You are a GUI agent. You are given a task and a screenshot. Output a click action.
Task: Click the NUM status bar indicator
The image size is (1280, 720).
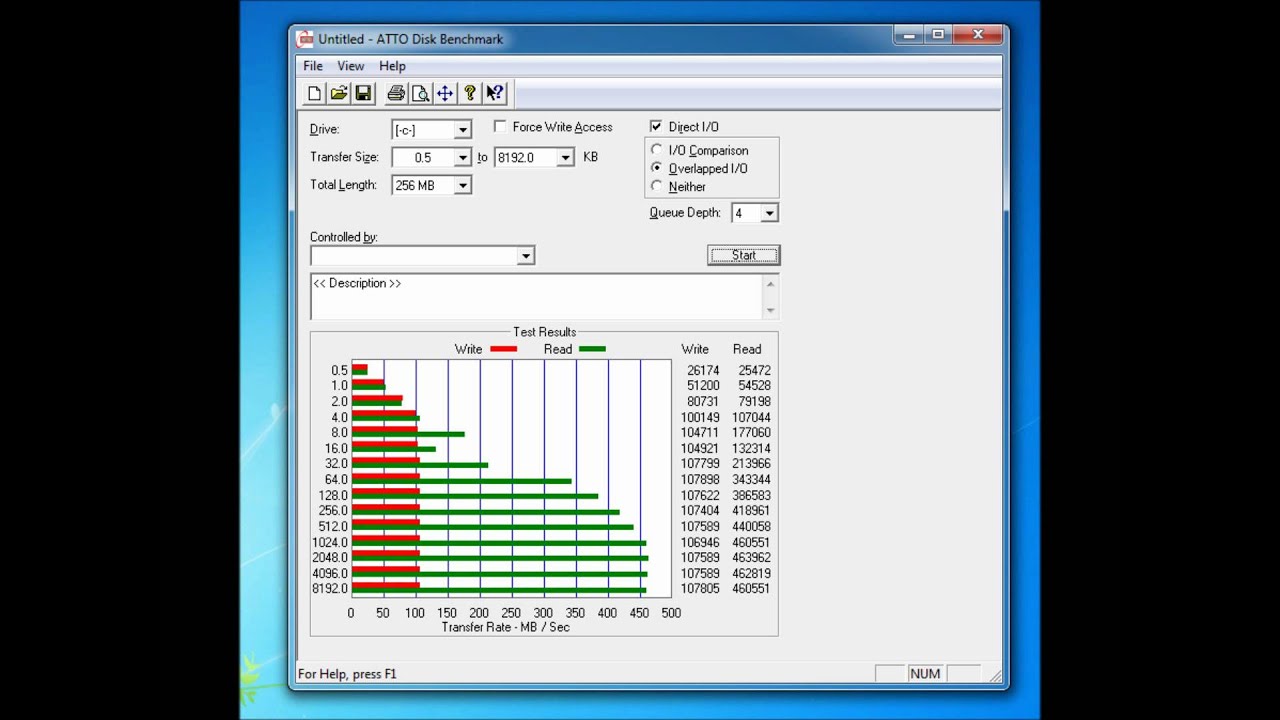(x=925, y=674)
